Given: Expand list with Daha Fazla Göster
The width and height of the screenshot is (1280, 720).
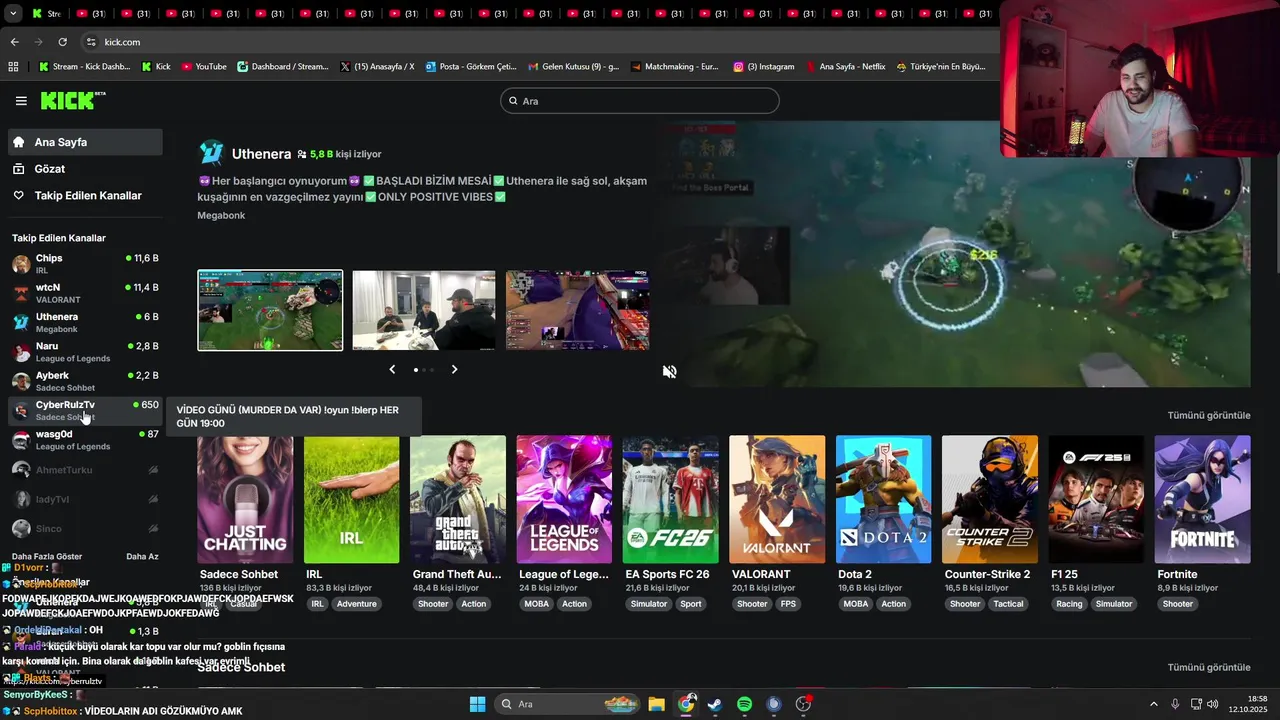Looking at the screenshot, I should (x=47, y=556).
